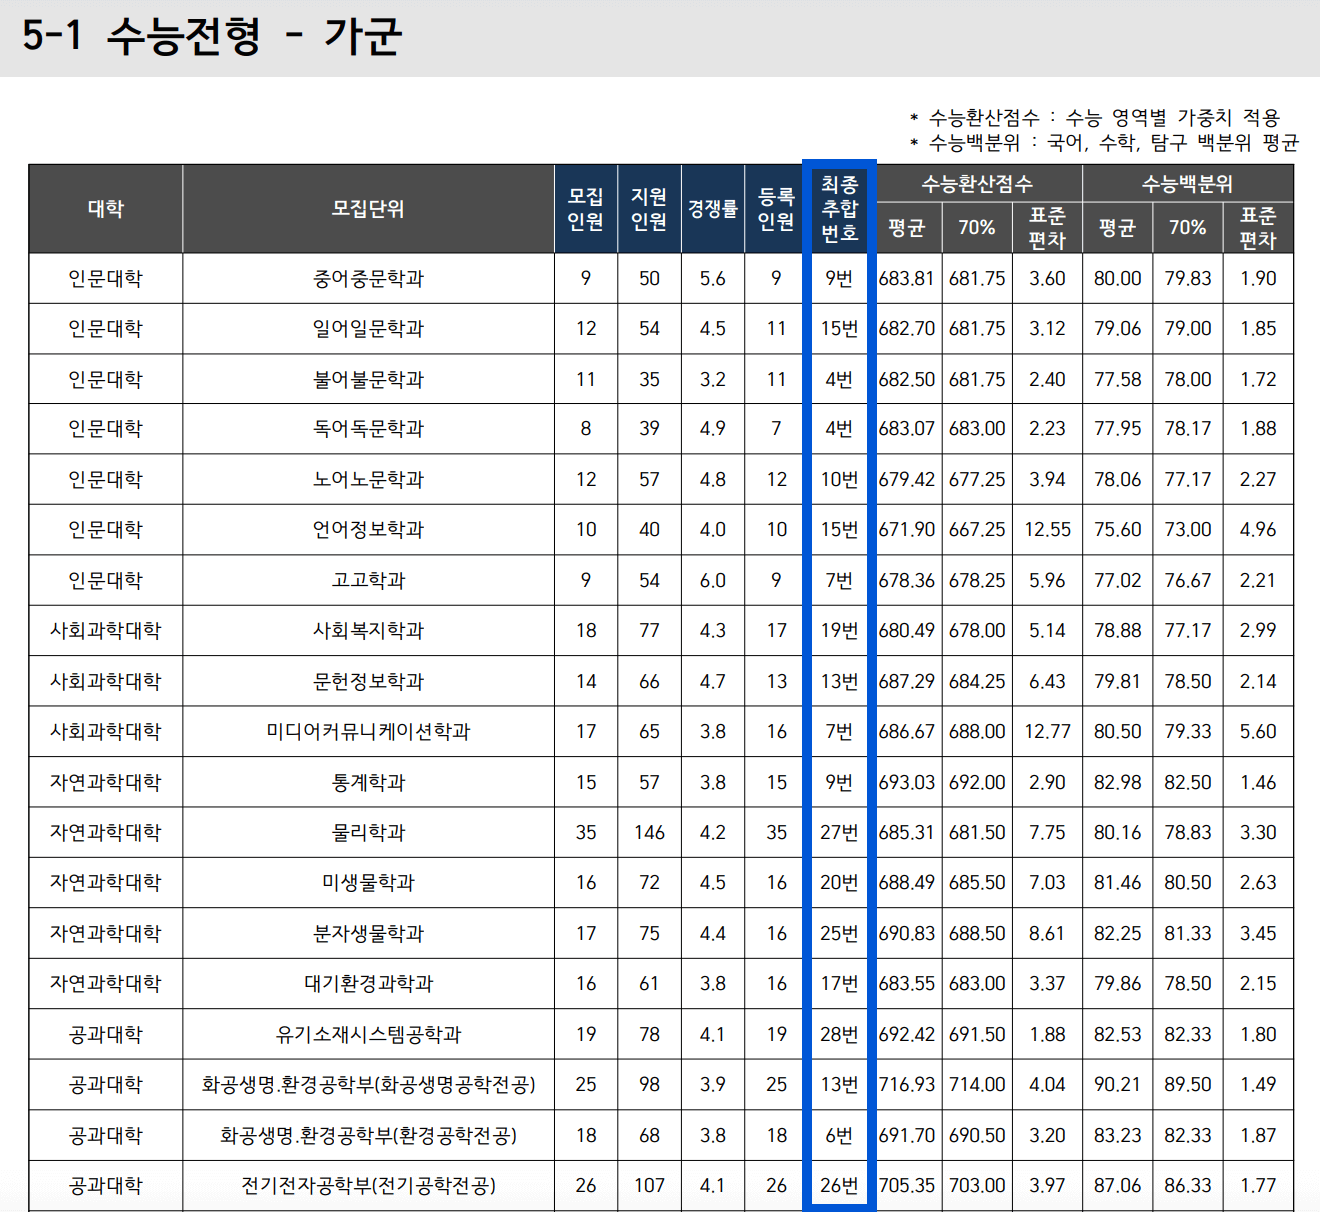
Task: Select the 수능환산점수 header cell
Action: [x=977, y=184]
